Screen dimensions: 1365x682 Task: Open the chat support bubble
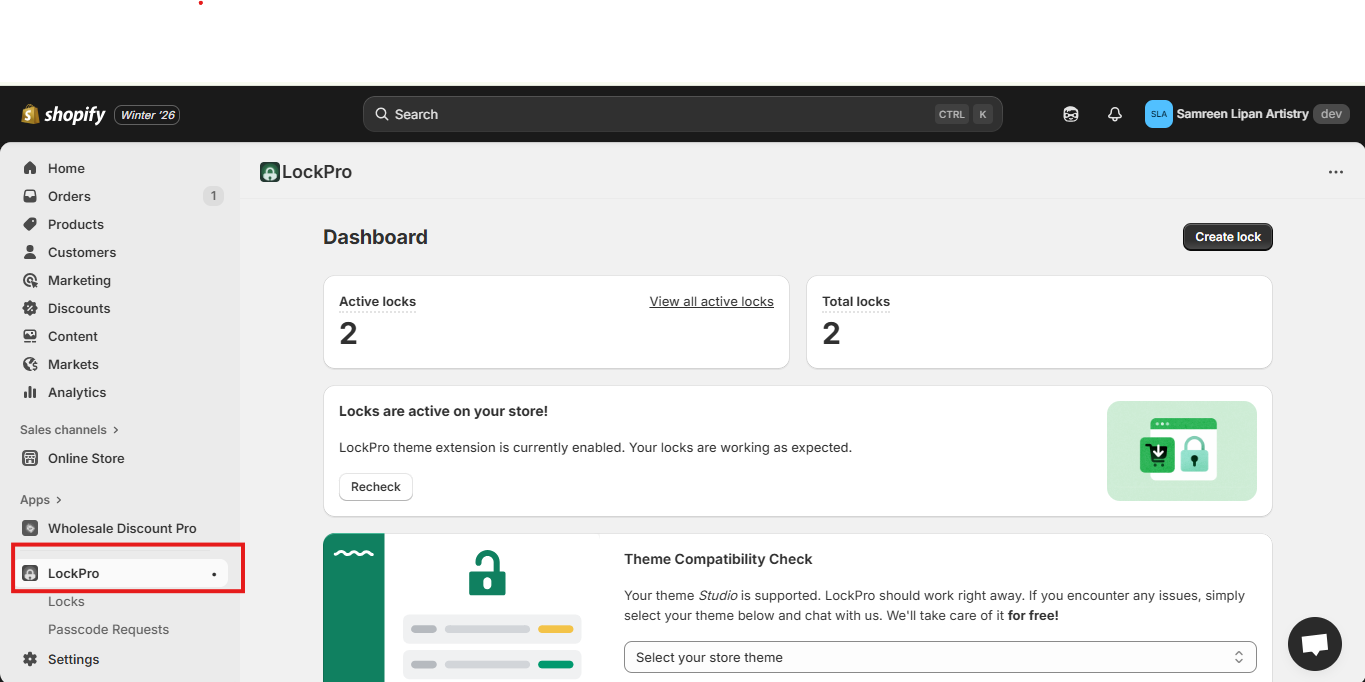(1314, 644)
